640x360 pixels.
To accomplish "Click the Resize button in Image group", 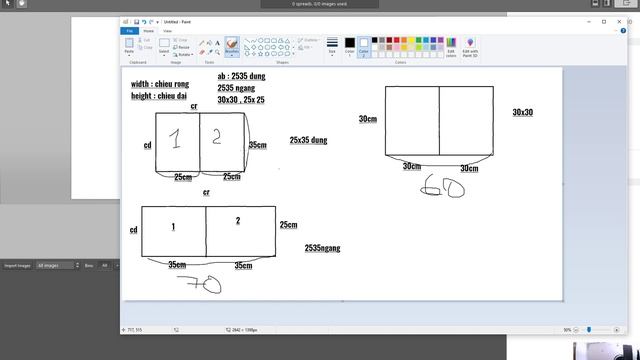I will coord(181,47).
